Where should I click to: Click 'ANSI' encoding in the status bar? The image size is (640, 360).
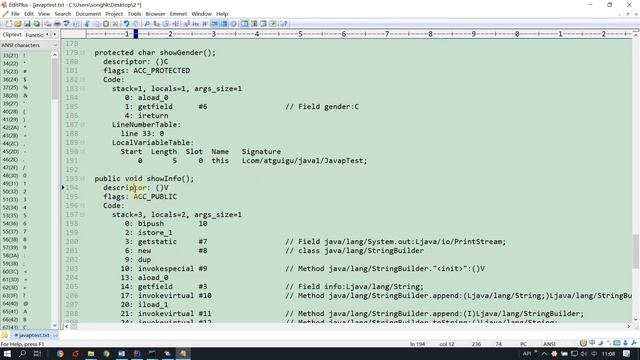click(549, 344)
